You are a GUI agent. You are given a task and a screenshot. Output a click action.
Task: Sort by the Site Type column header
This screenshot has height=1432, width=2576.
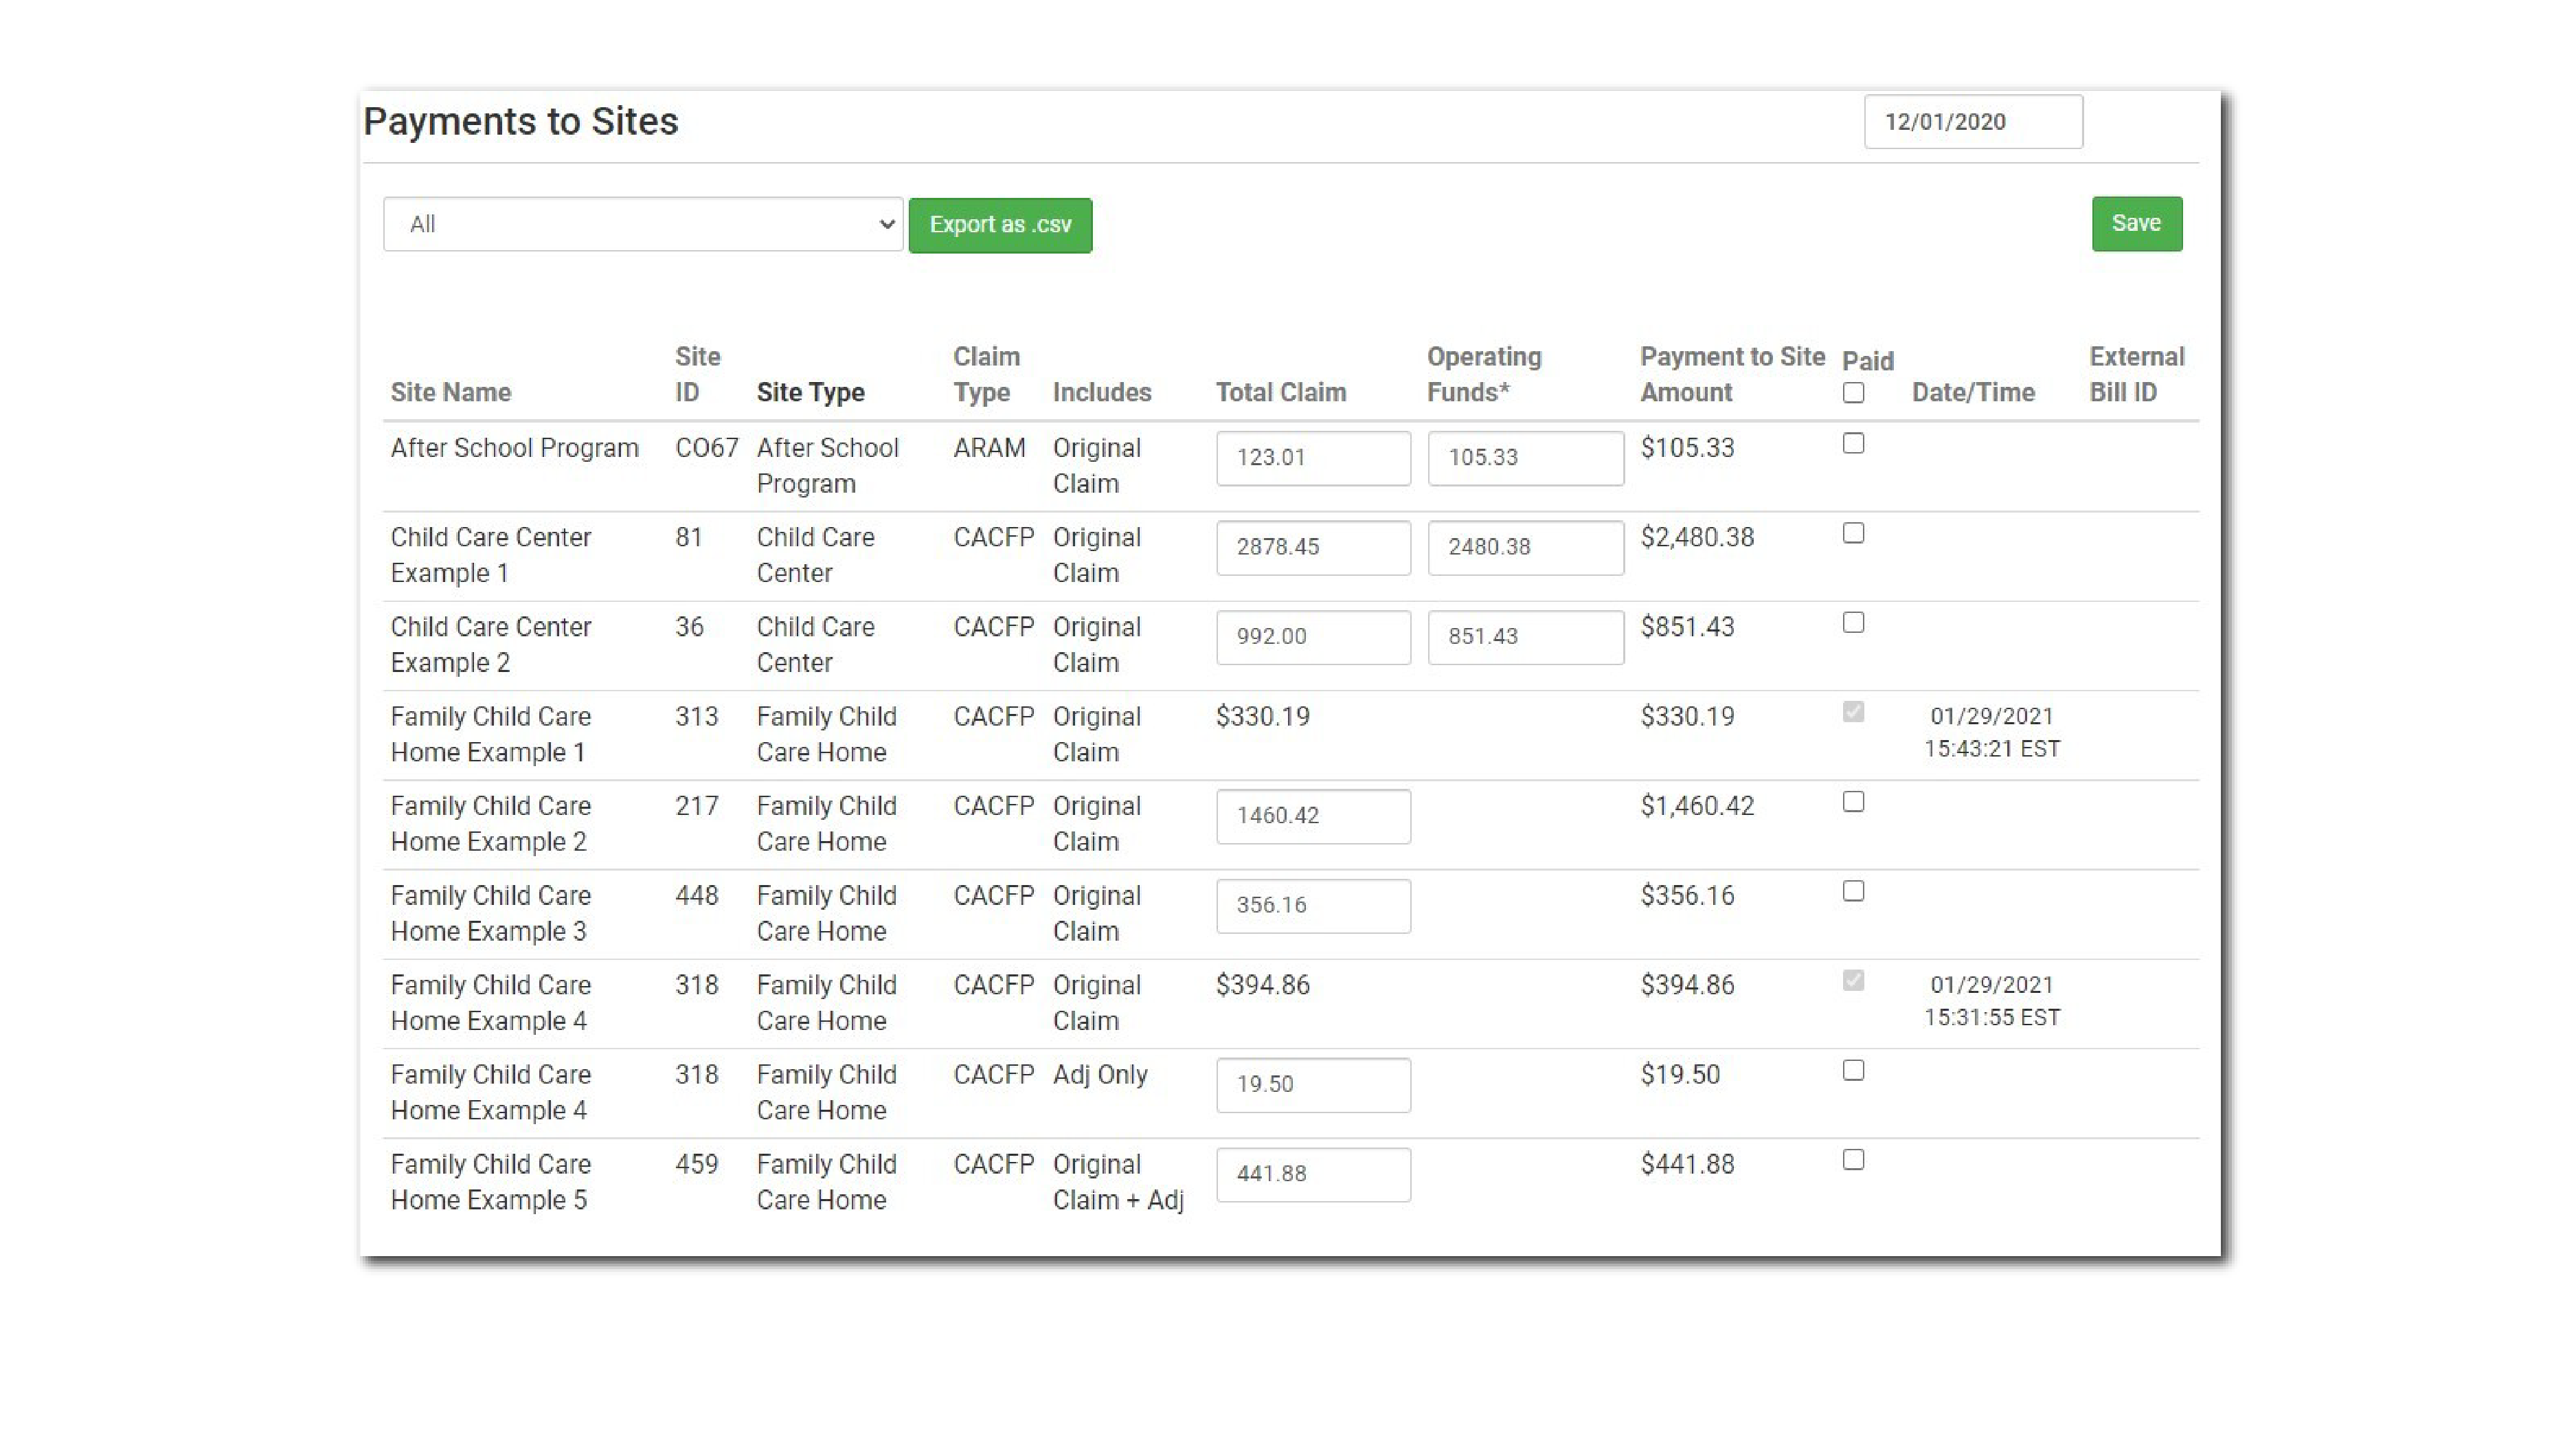(810, 392)
